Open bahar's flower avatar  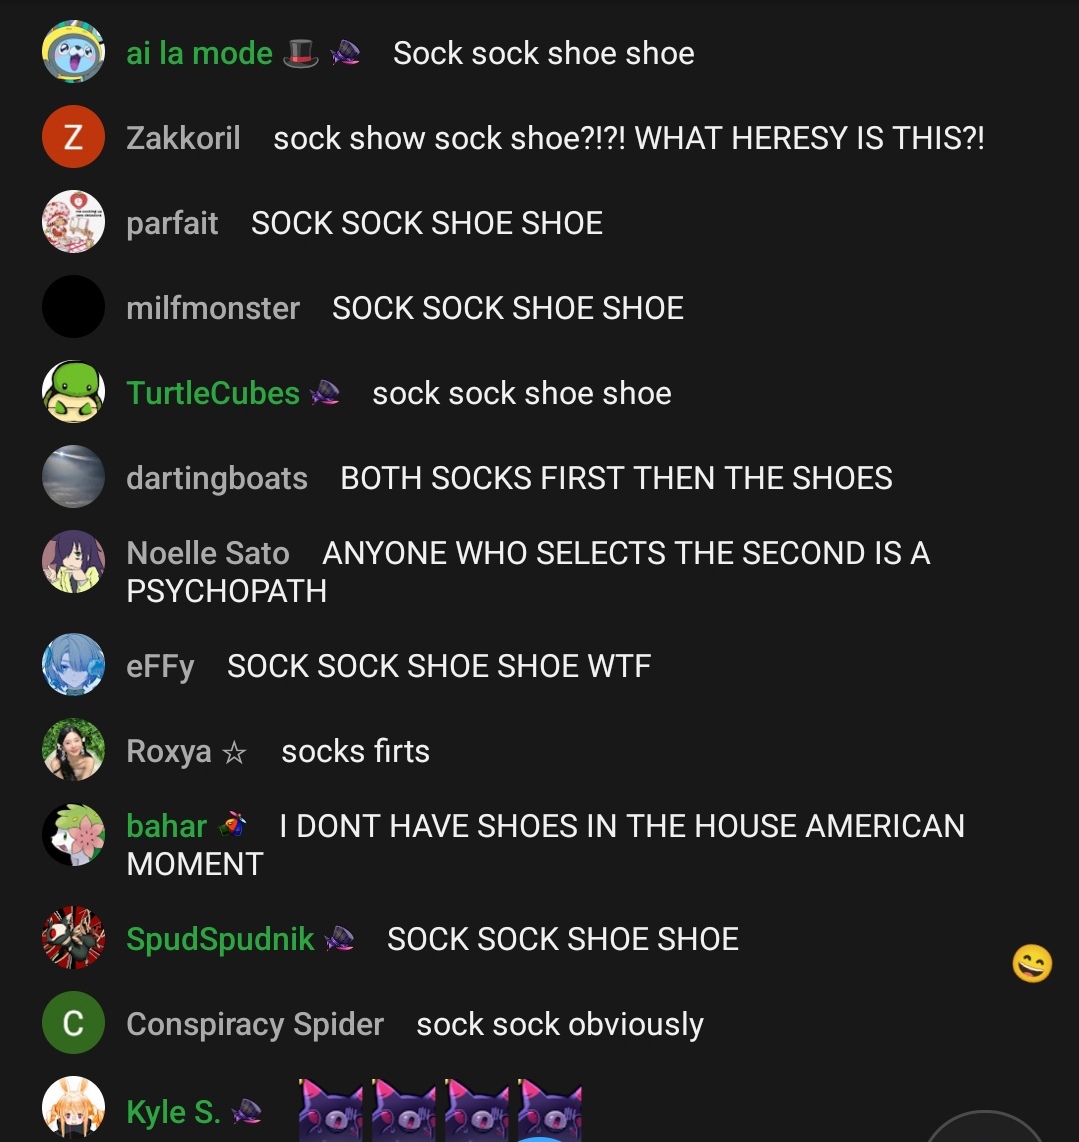[x=73, y=834]
